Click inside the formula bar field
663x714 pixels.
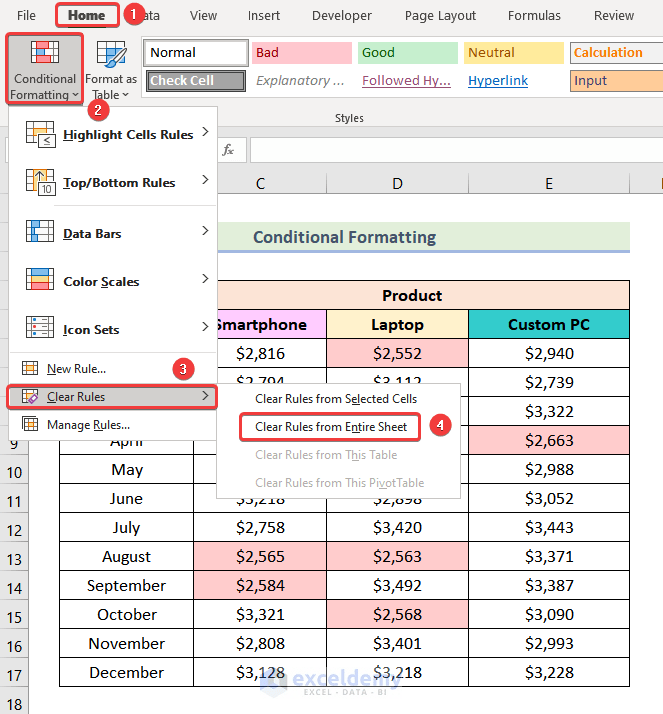click(456, 150)
